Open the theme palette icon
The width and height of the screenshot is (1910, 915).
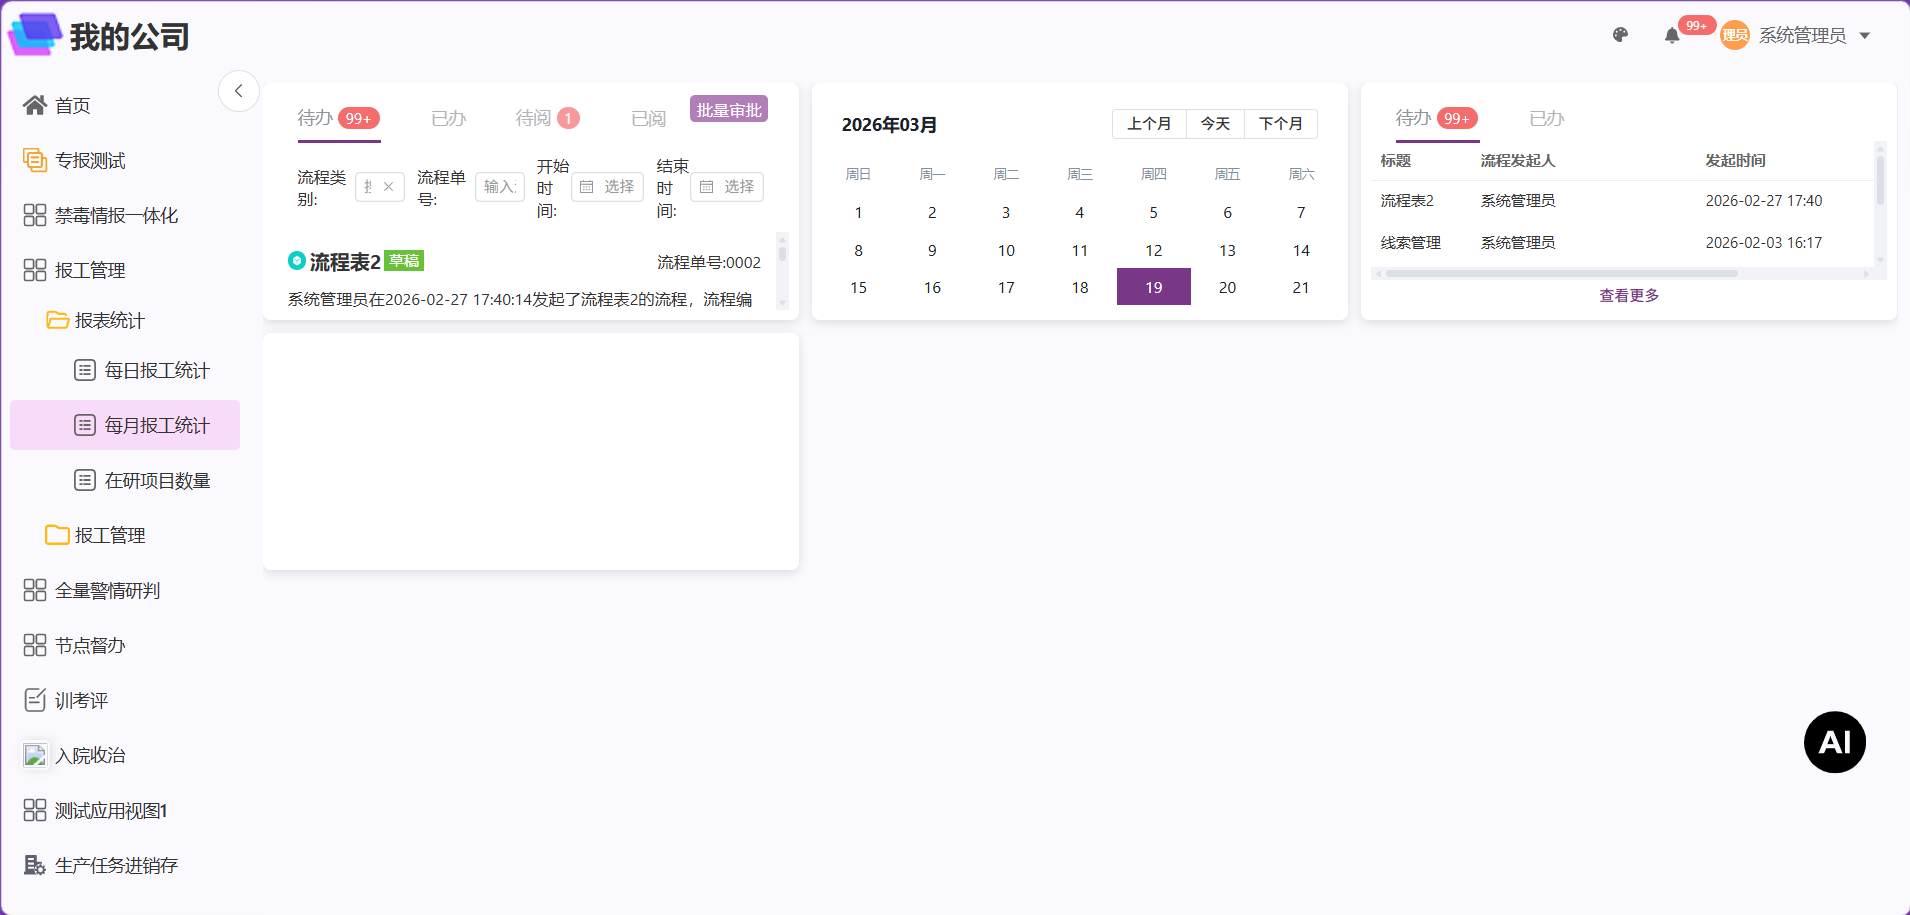(x=1620, y=35)
